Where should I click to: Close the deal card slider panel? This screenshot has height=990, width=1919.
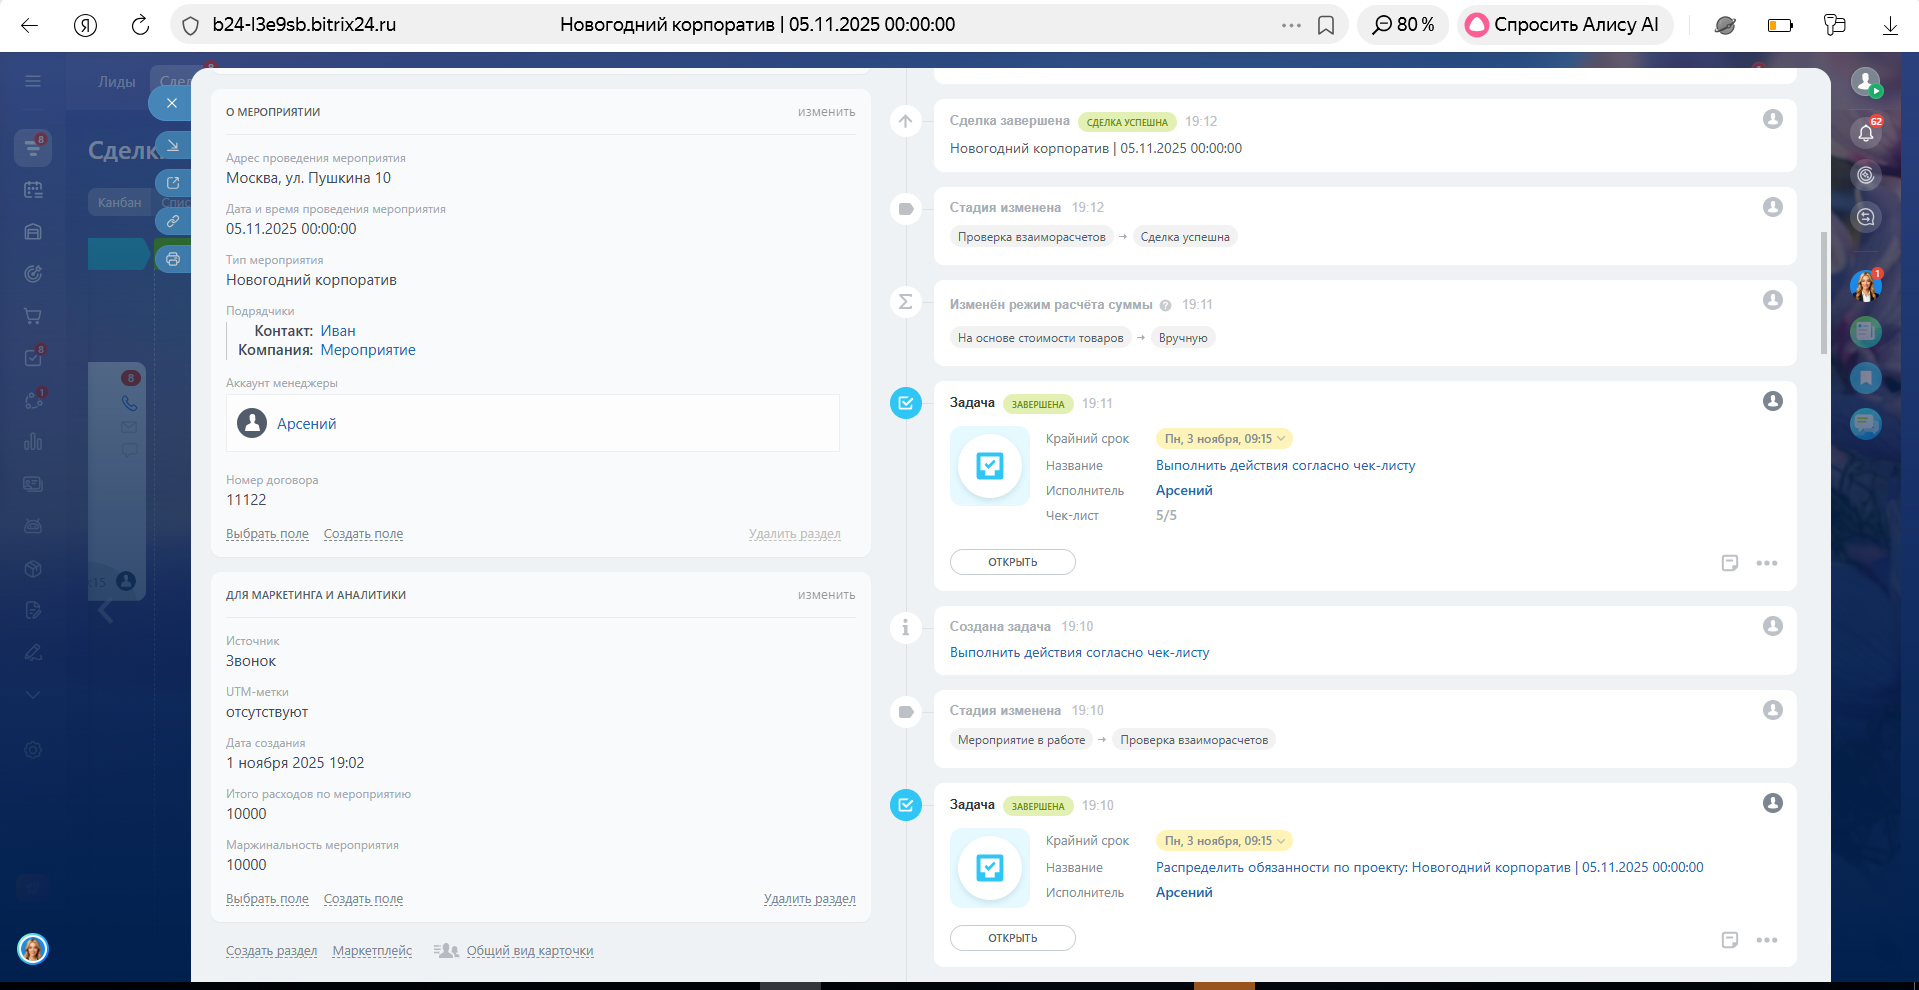click(x=171, y=103)
